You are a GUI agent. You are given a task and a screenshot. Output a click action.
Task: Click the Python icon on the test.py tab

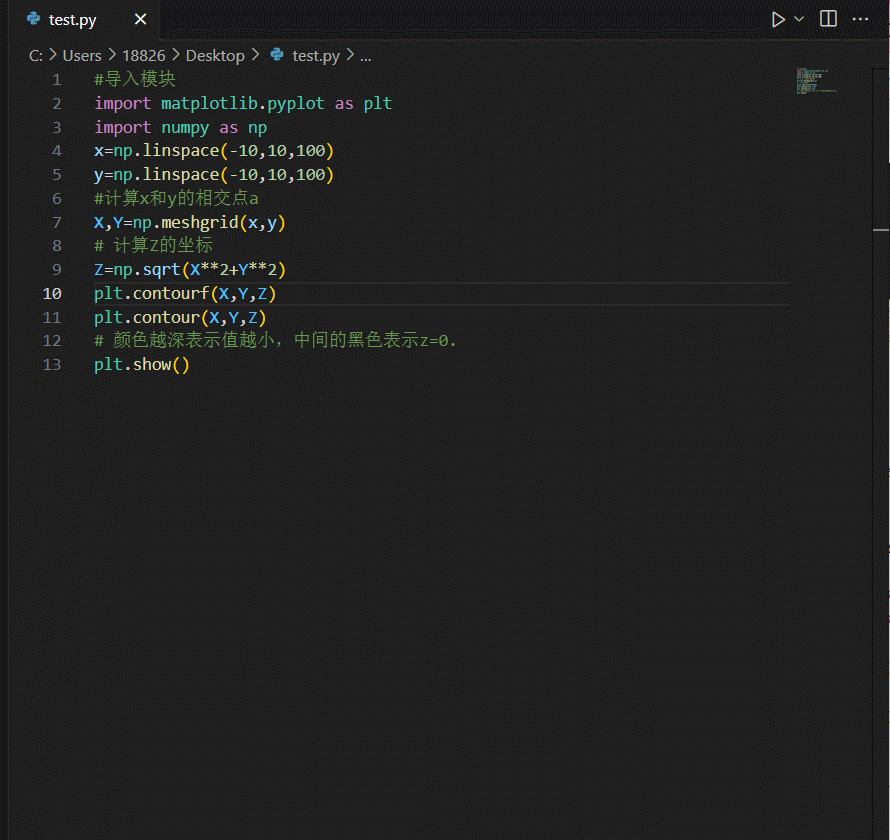pos(33,19)
